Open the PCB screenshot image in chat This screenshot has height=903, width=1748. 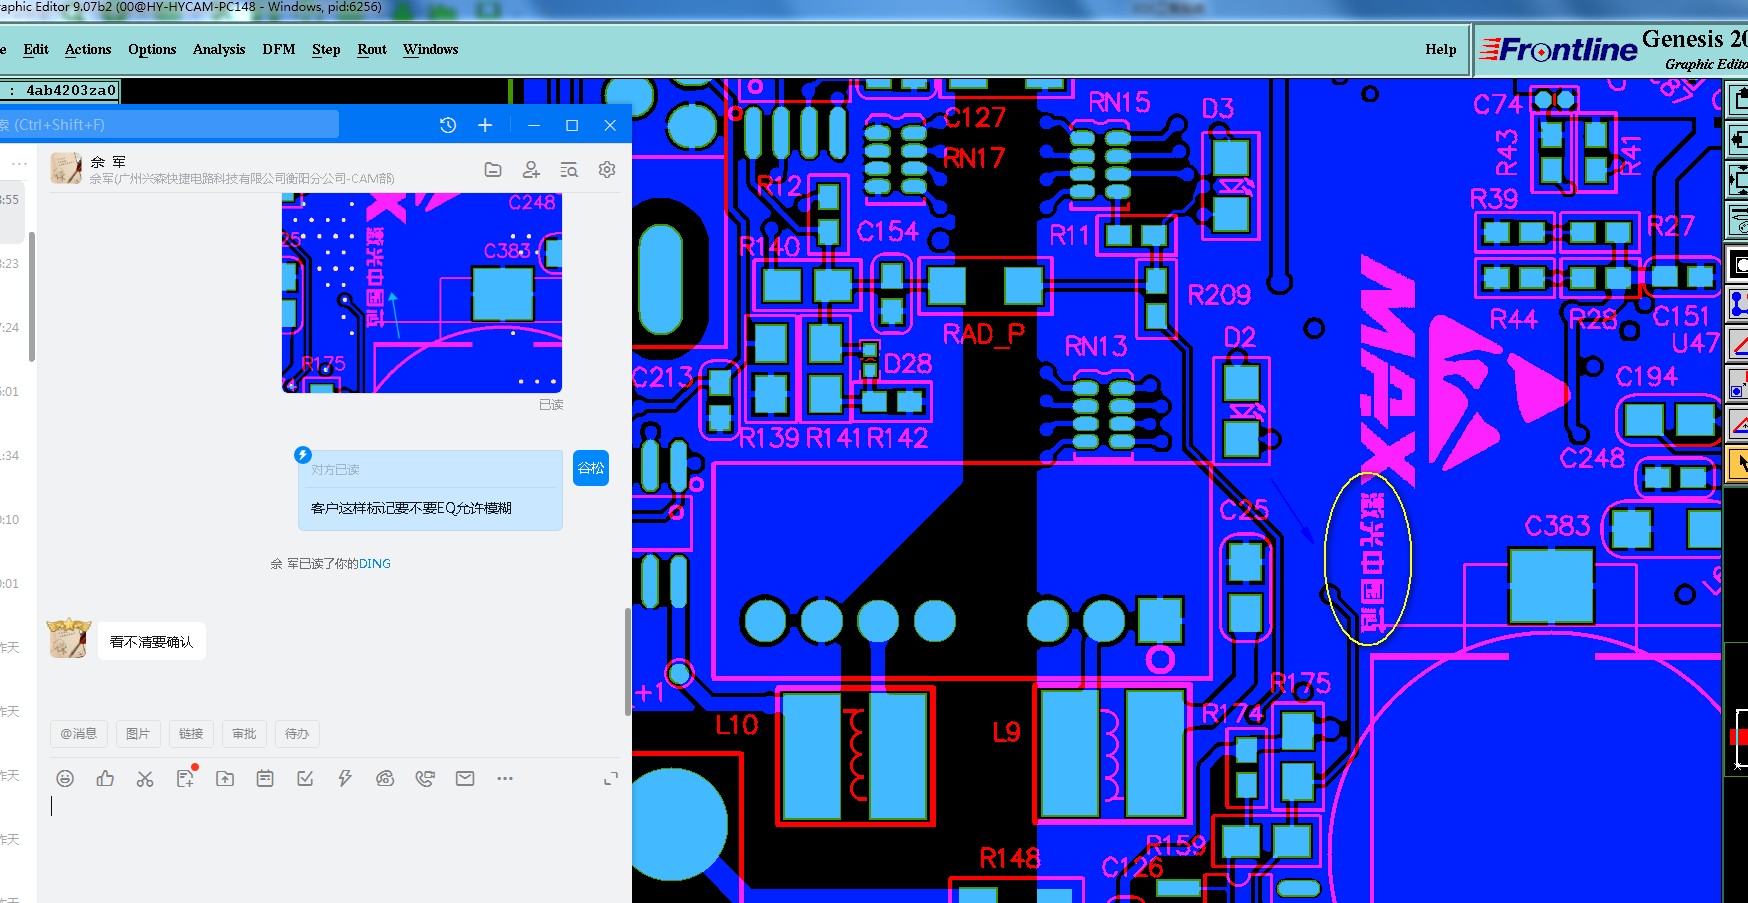[422, 293]
